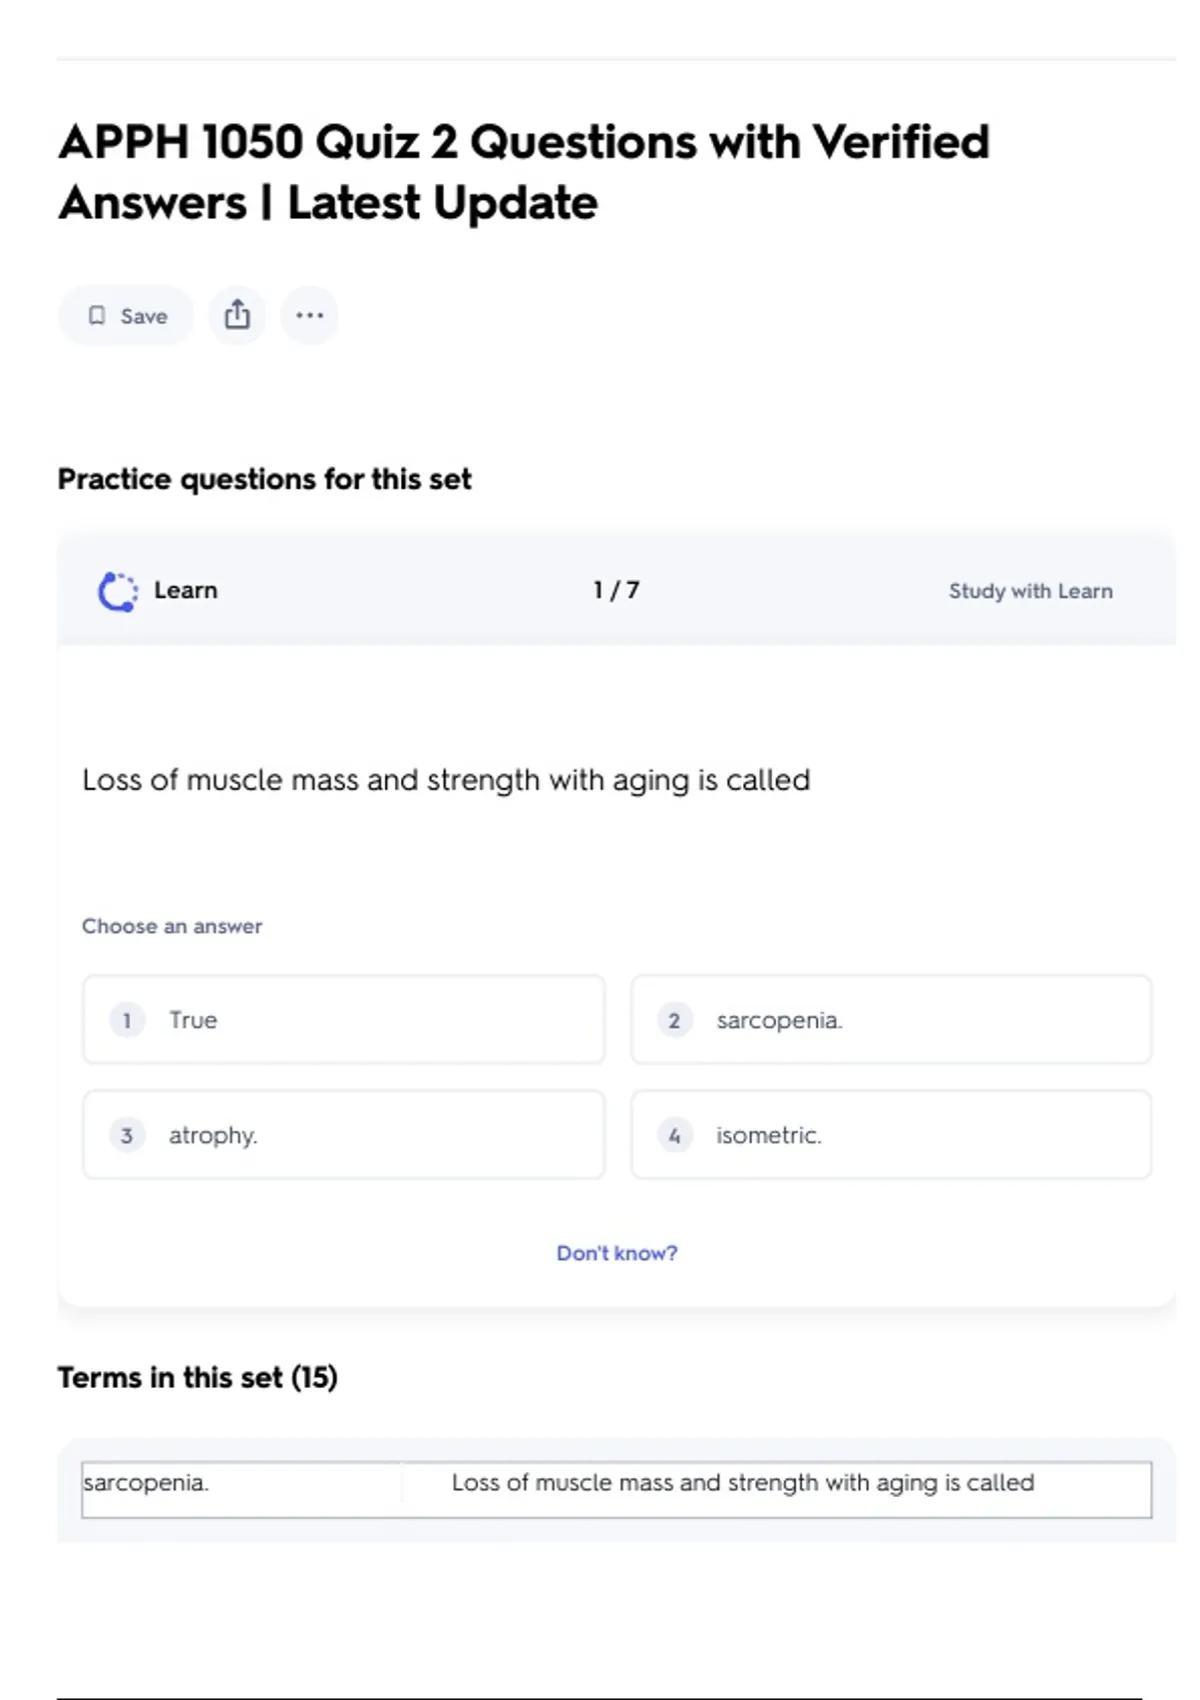This screenshot has width=1200, height=1700.
Task: Choose "sarcopenia." as the answer
Action: point(890,1020)
